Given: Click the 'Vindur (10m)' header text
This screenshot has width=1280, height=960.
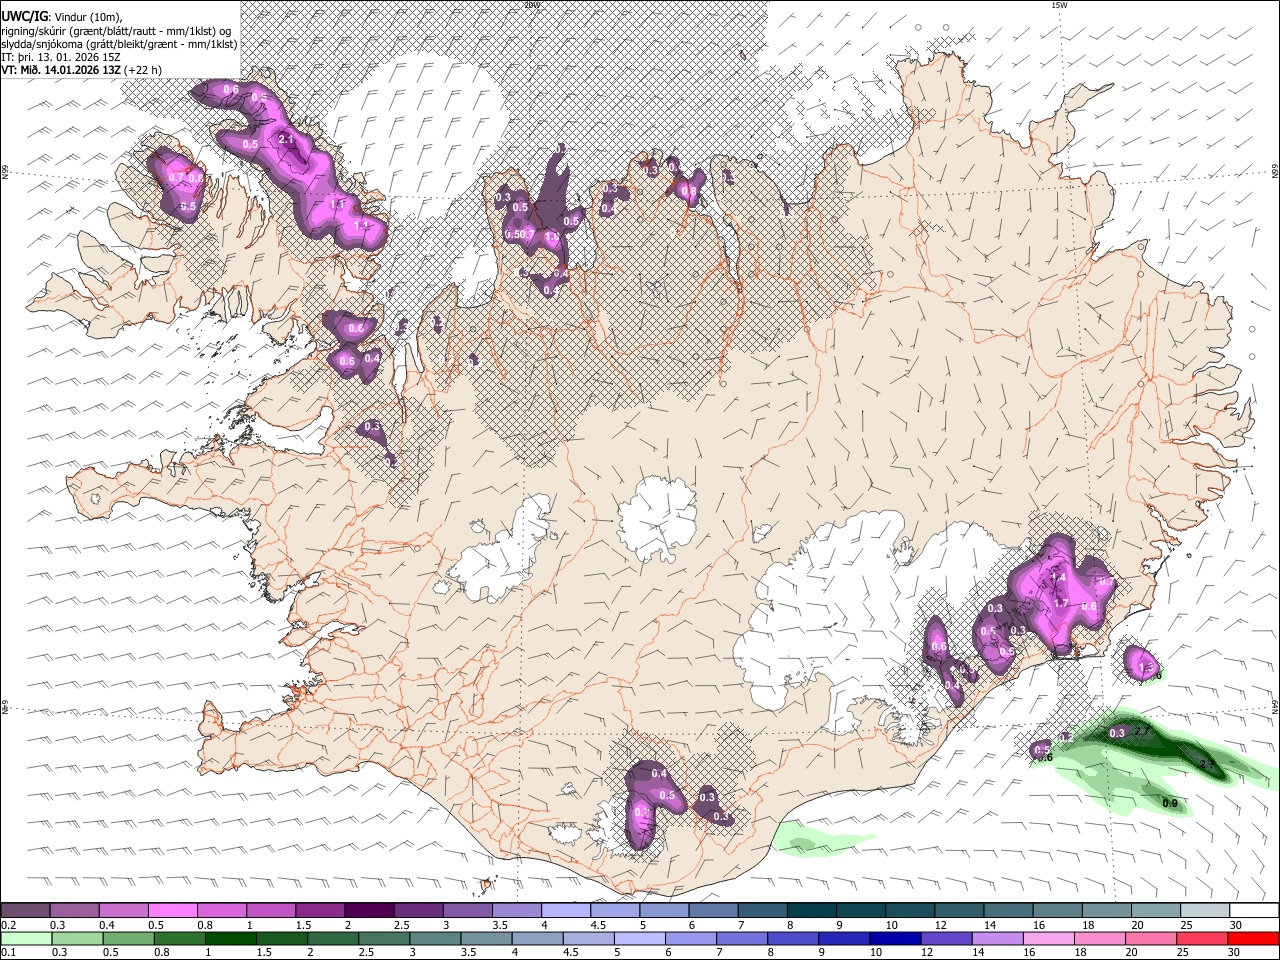Looking at the screenshot, I should [88, 17].
